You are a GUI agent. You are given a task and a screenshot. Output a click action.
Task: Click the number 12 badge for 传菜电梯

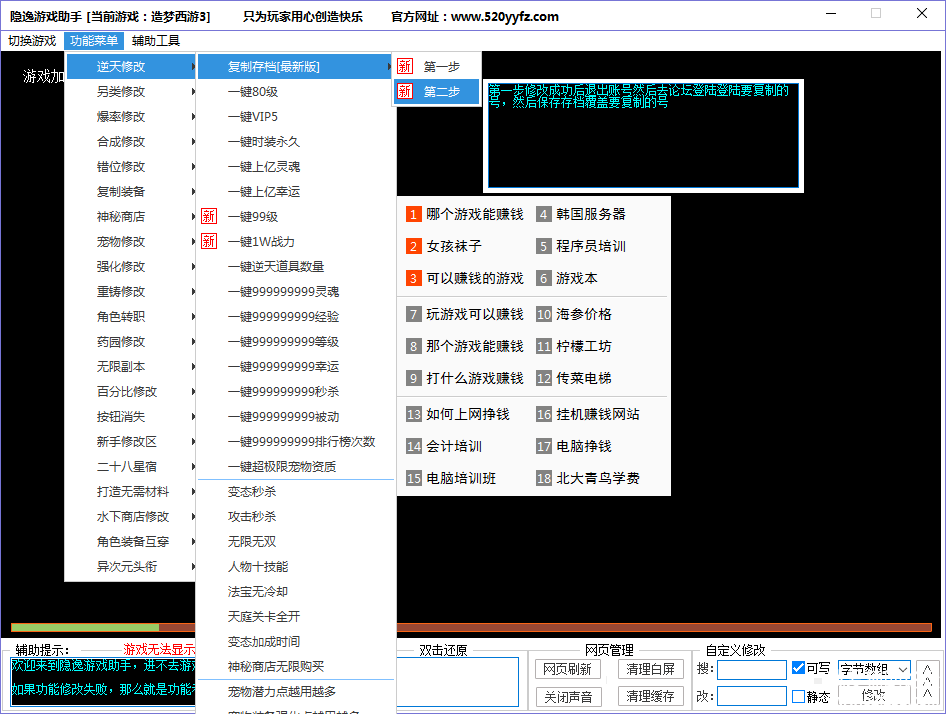[544, 378]
